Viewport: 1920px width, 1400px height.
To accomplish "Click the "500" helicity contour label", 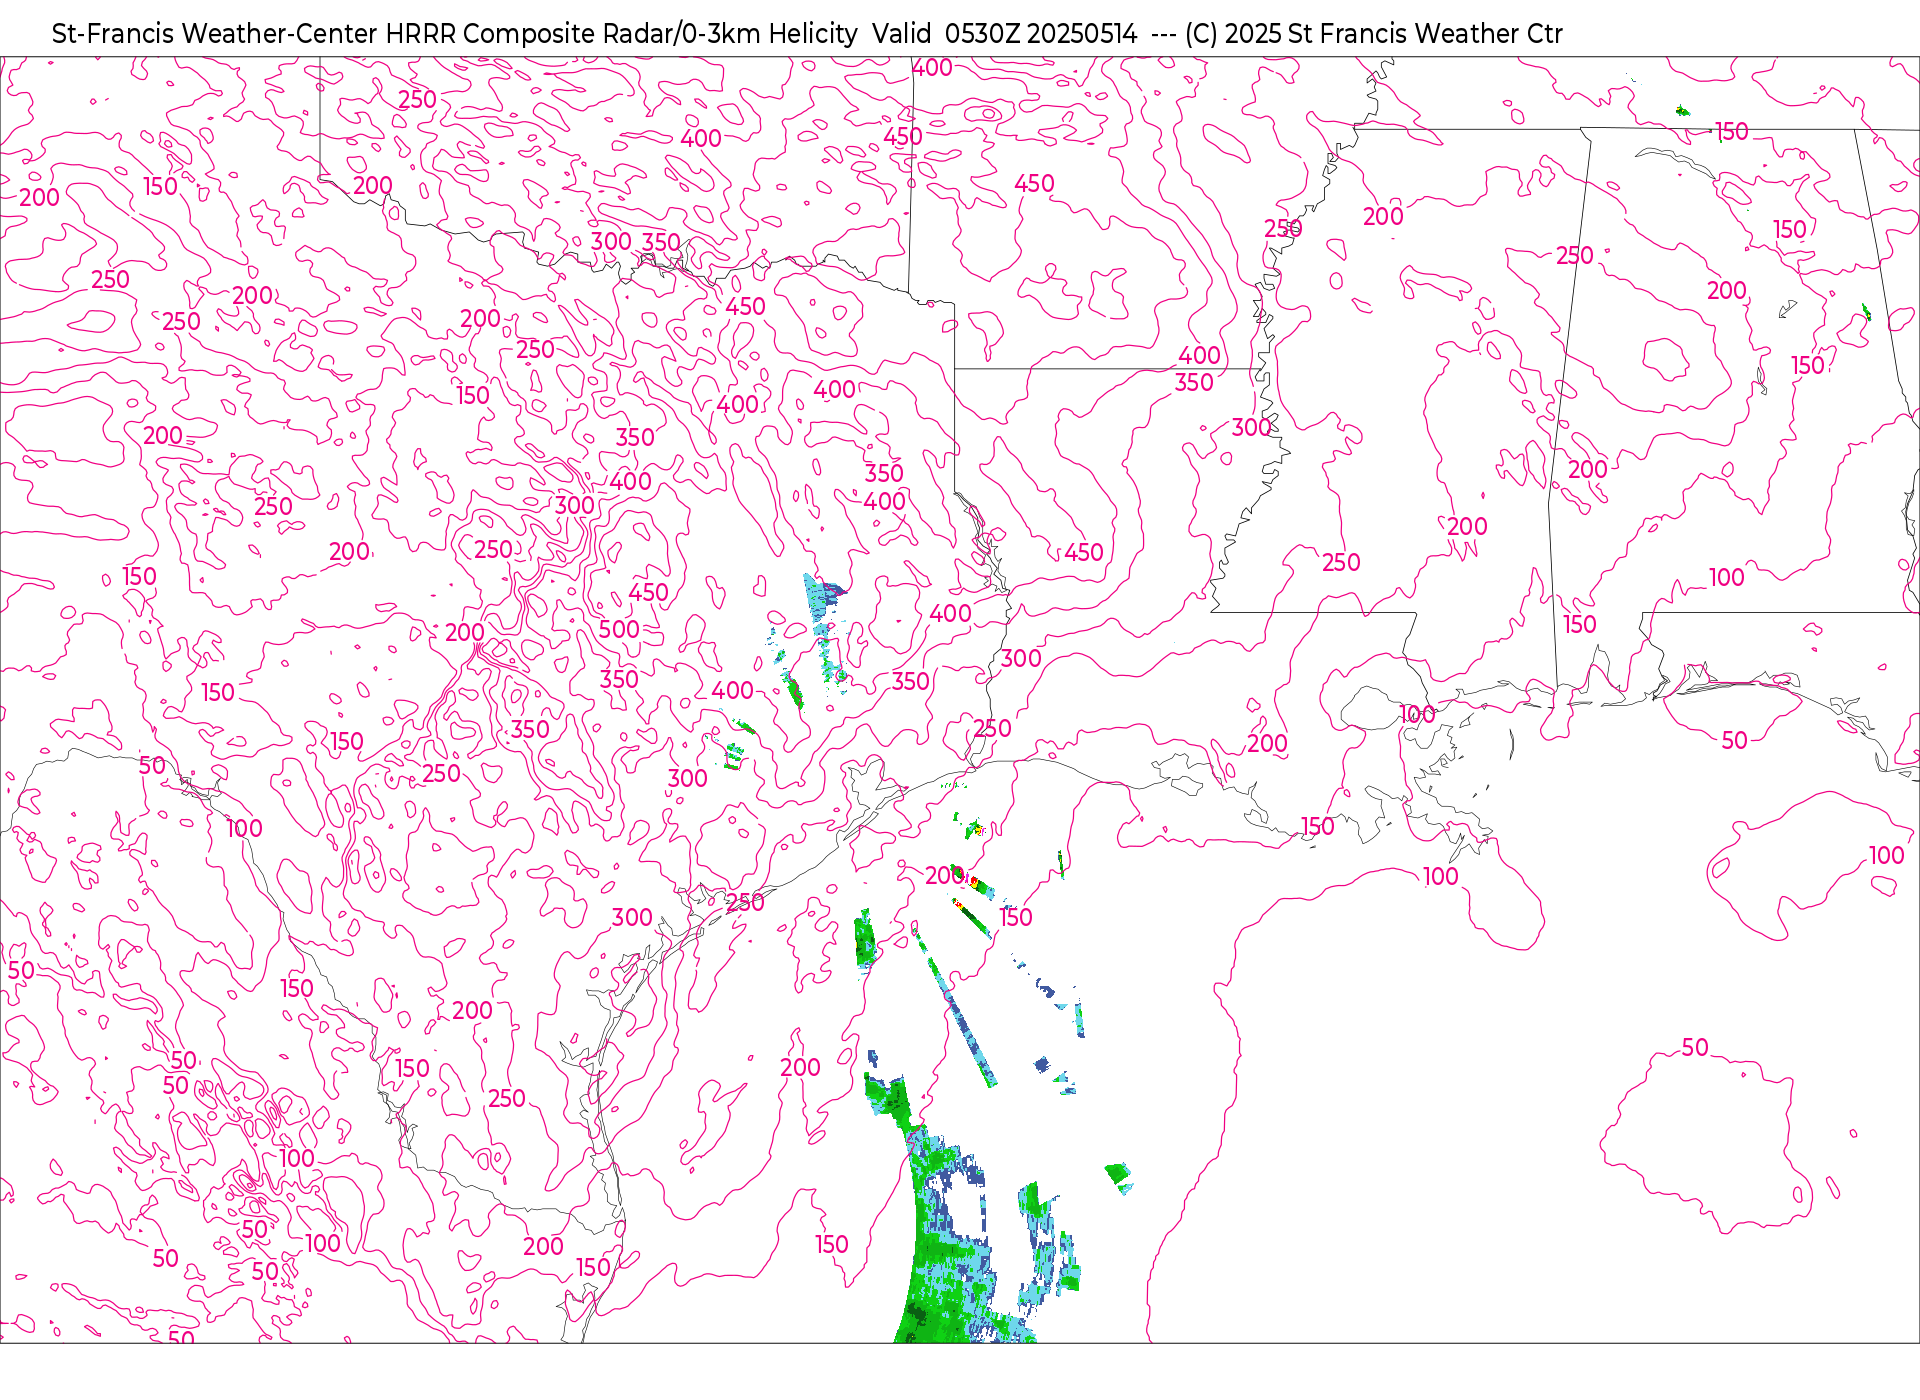I will click(619, 629).
